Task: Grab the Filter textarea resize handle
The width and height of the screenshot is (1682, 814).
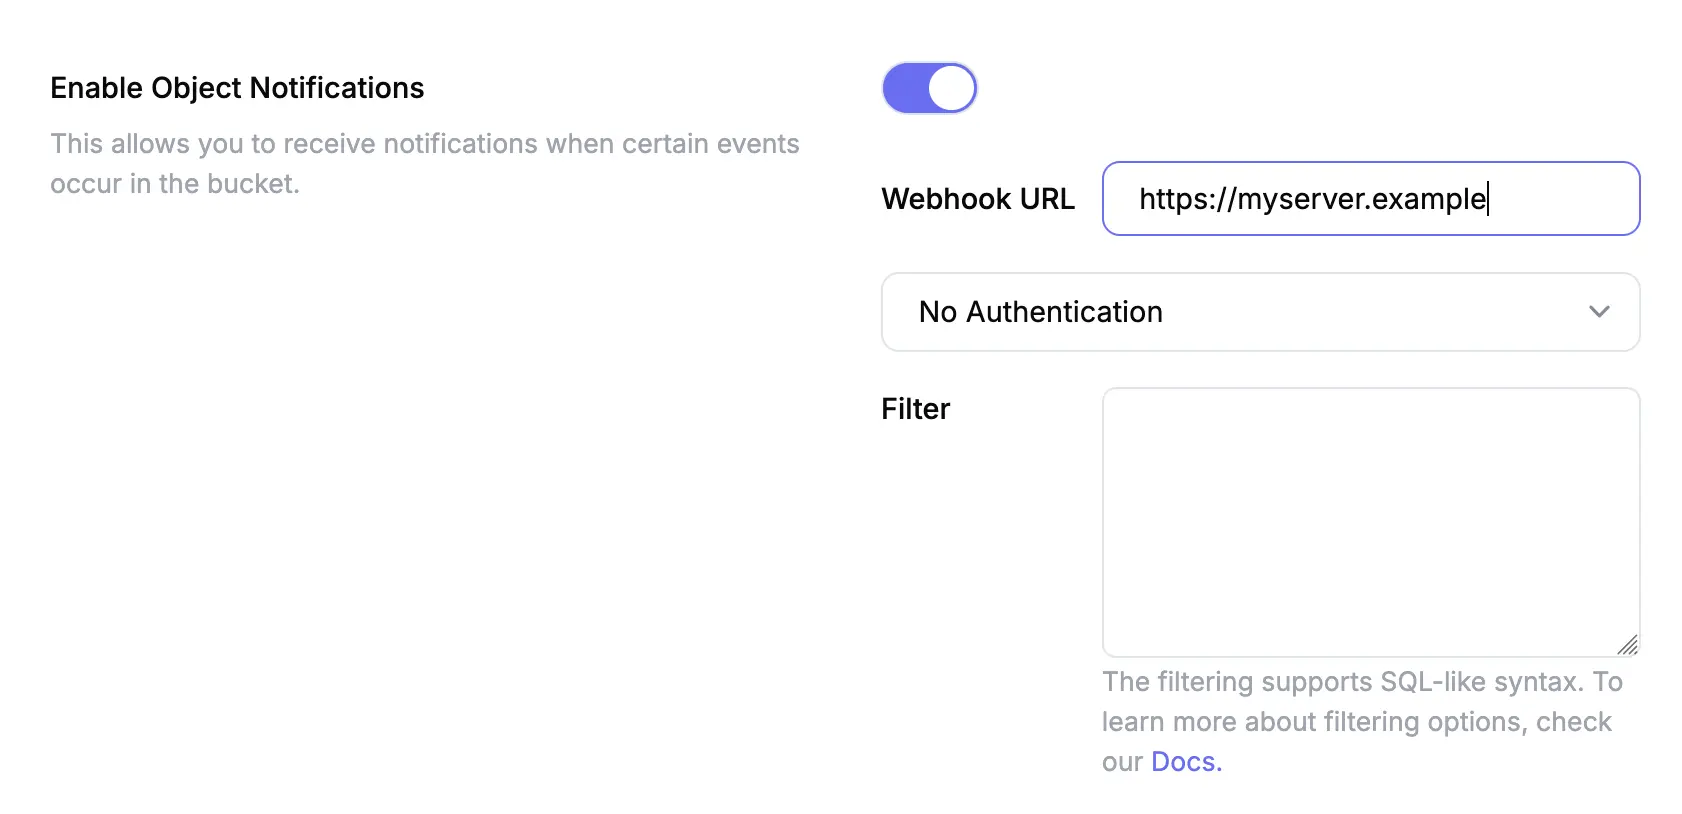Action: pyautogui.click(x=1627, y=645)
